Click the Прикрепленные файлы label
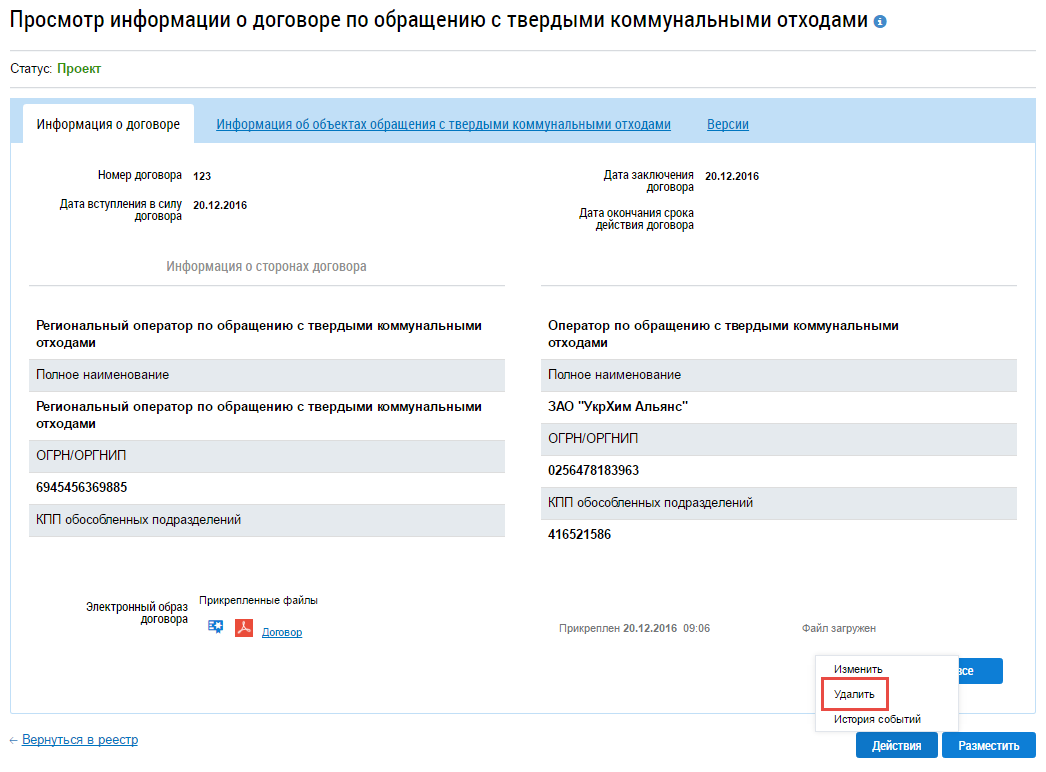 [258, 600]
